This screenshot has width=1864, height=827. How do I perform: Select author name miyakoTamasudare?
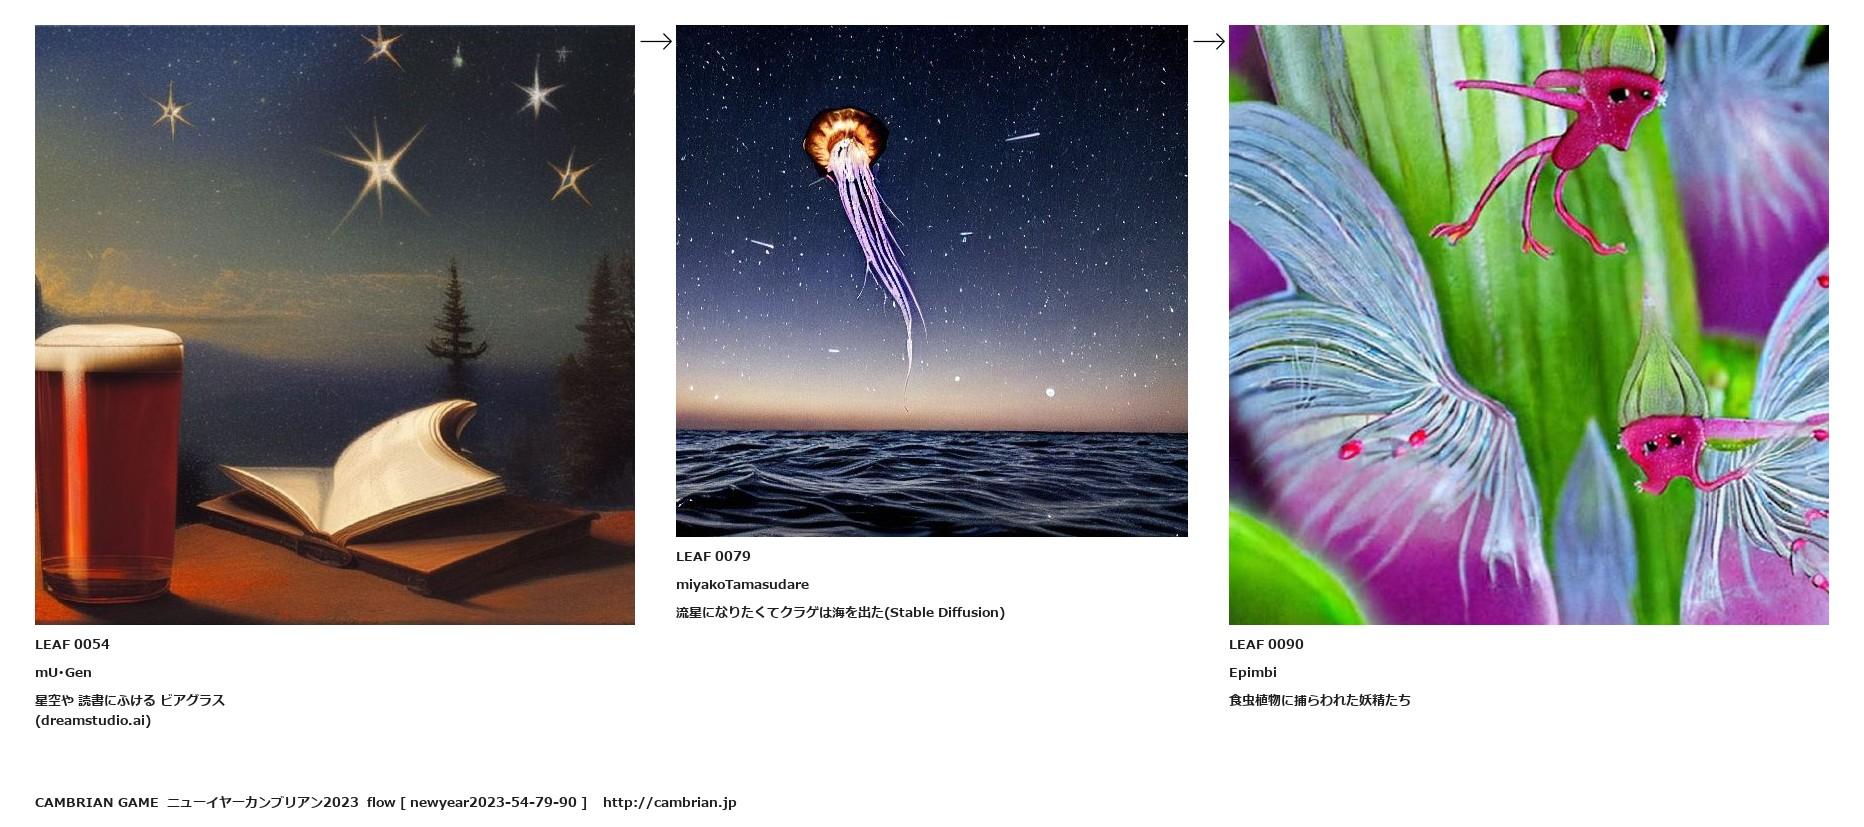(x=742, y=584)
